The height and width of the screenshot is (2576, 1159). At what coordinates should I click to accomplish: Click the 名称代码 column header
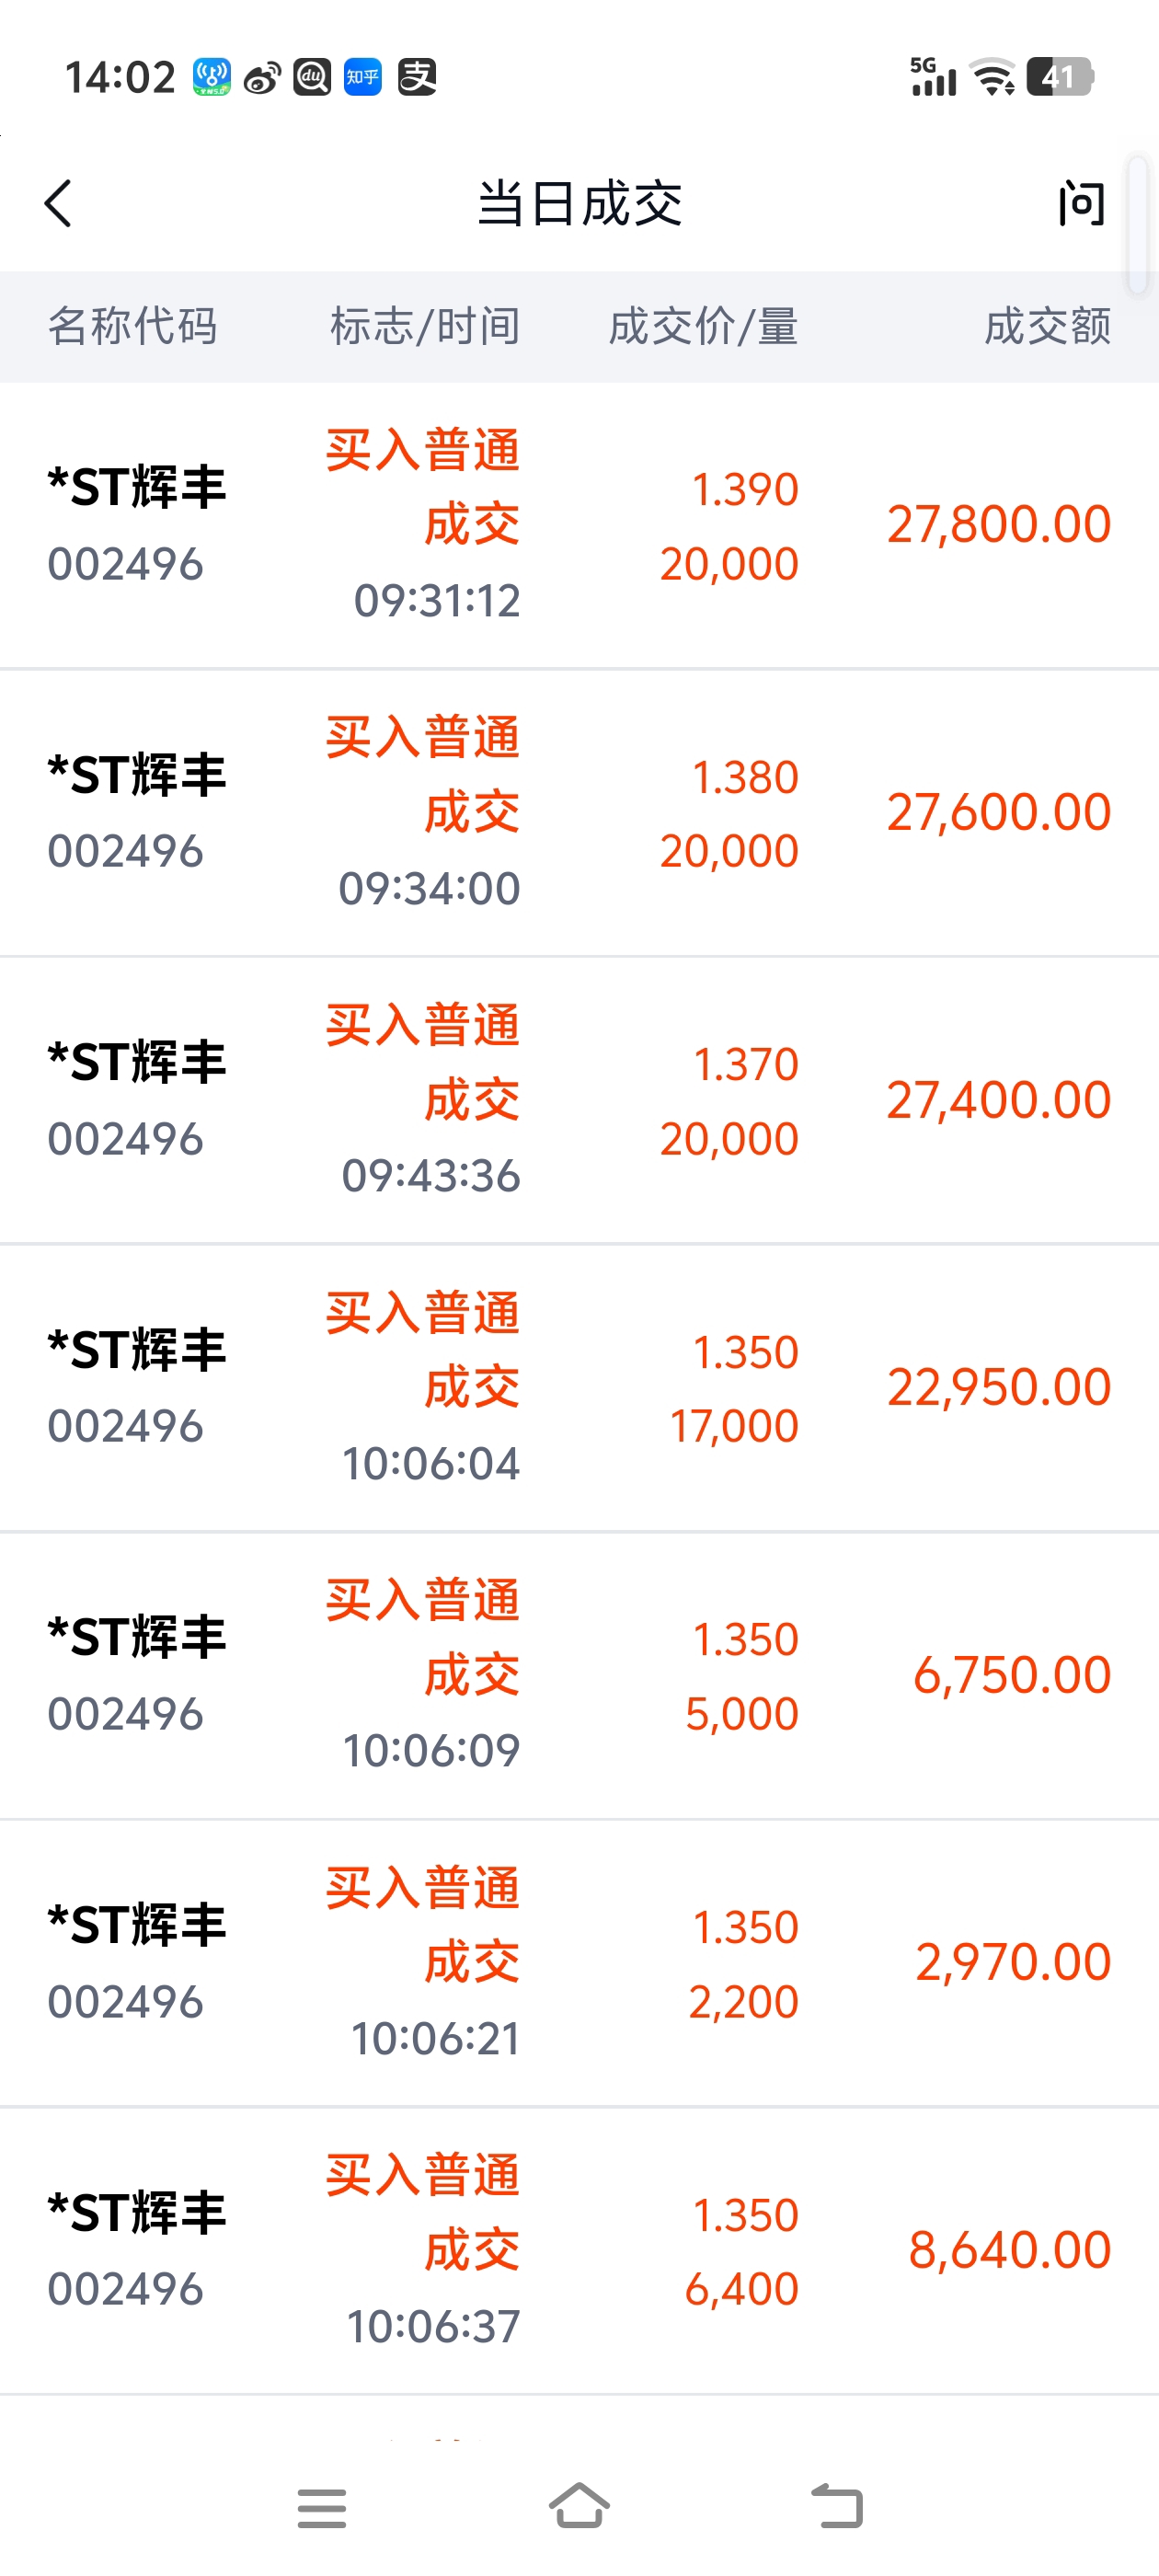[x=132, y=326]
